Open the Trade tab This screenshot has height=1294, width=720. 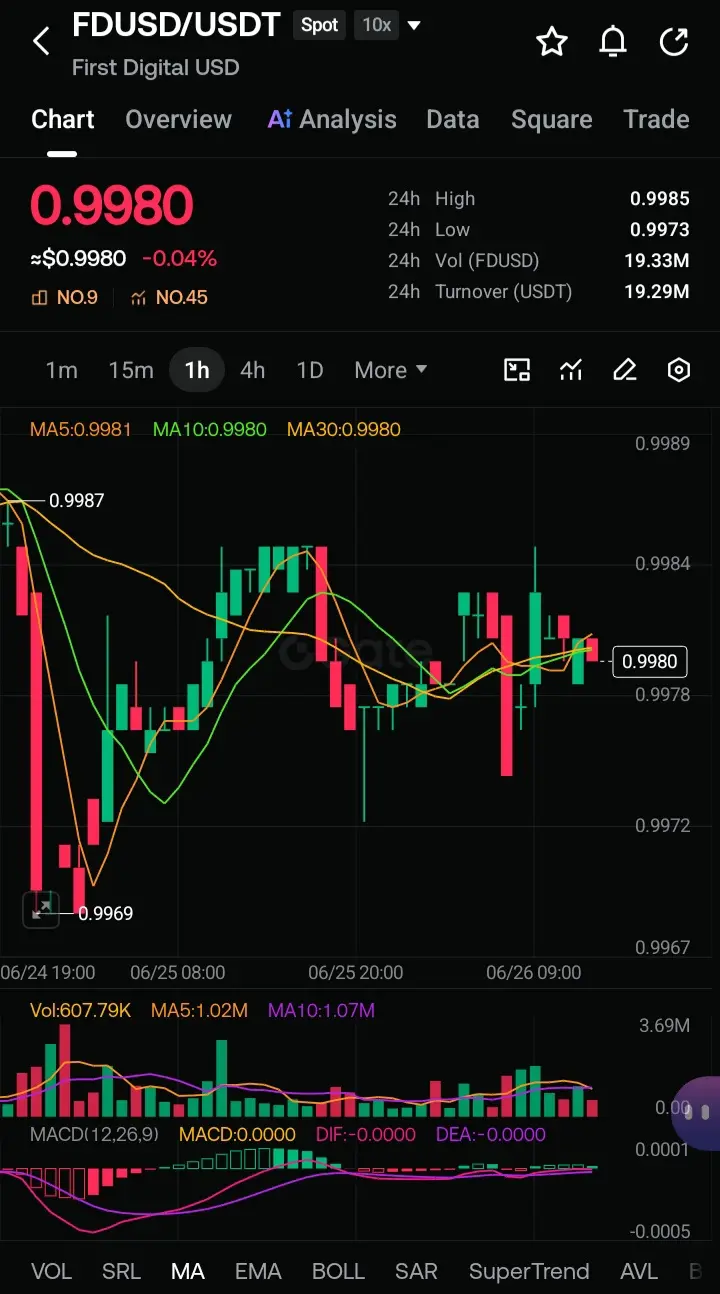click(656, 119)
